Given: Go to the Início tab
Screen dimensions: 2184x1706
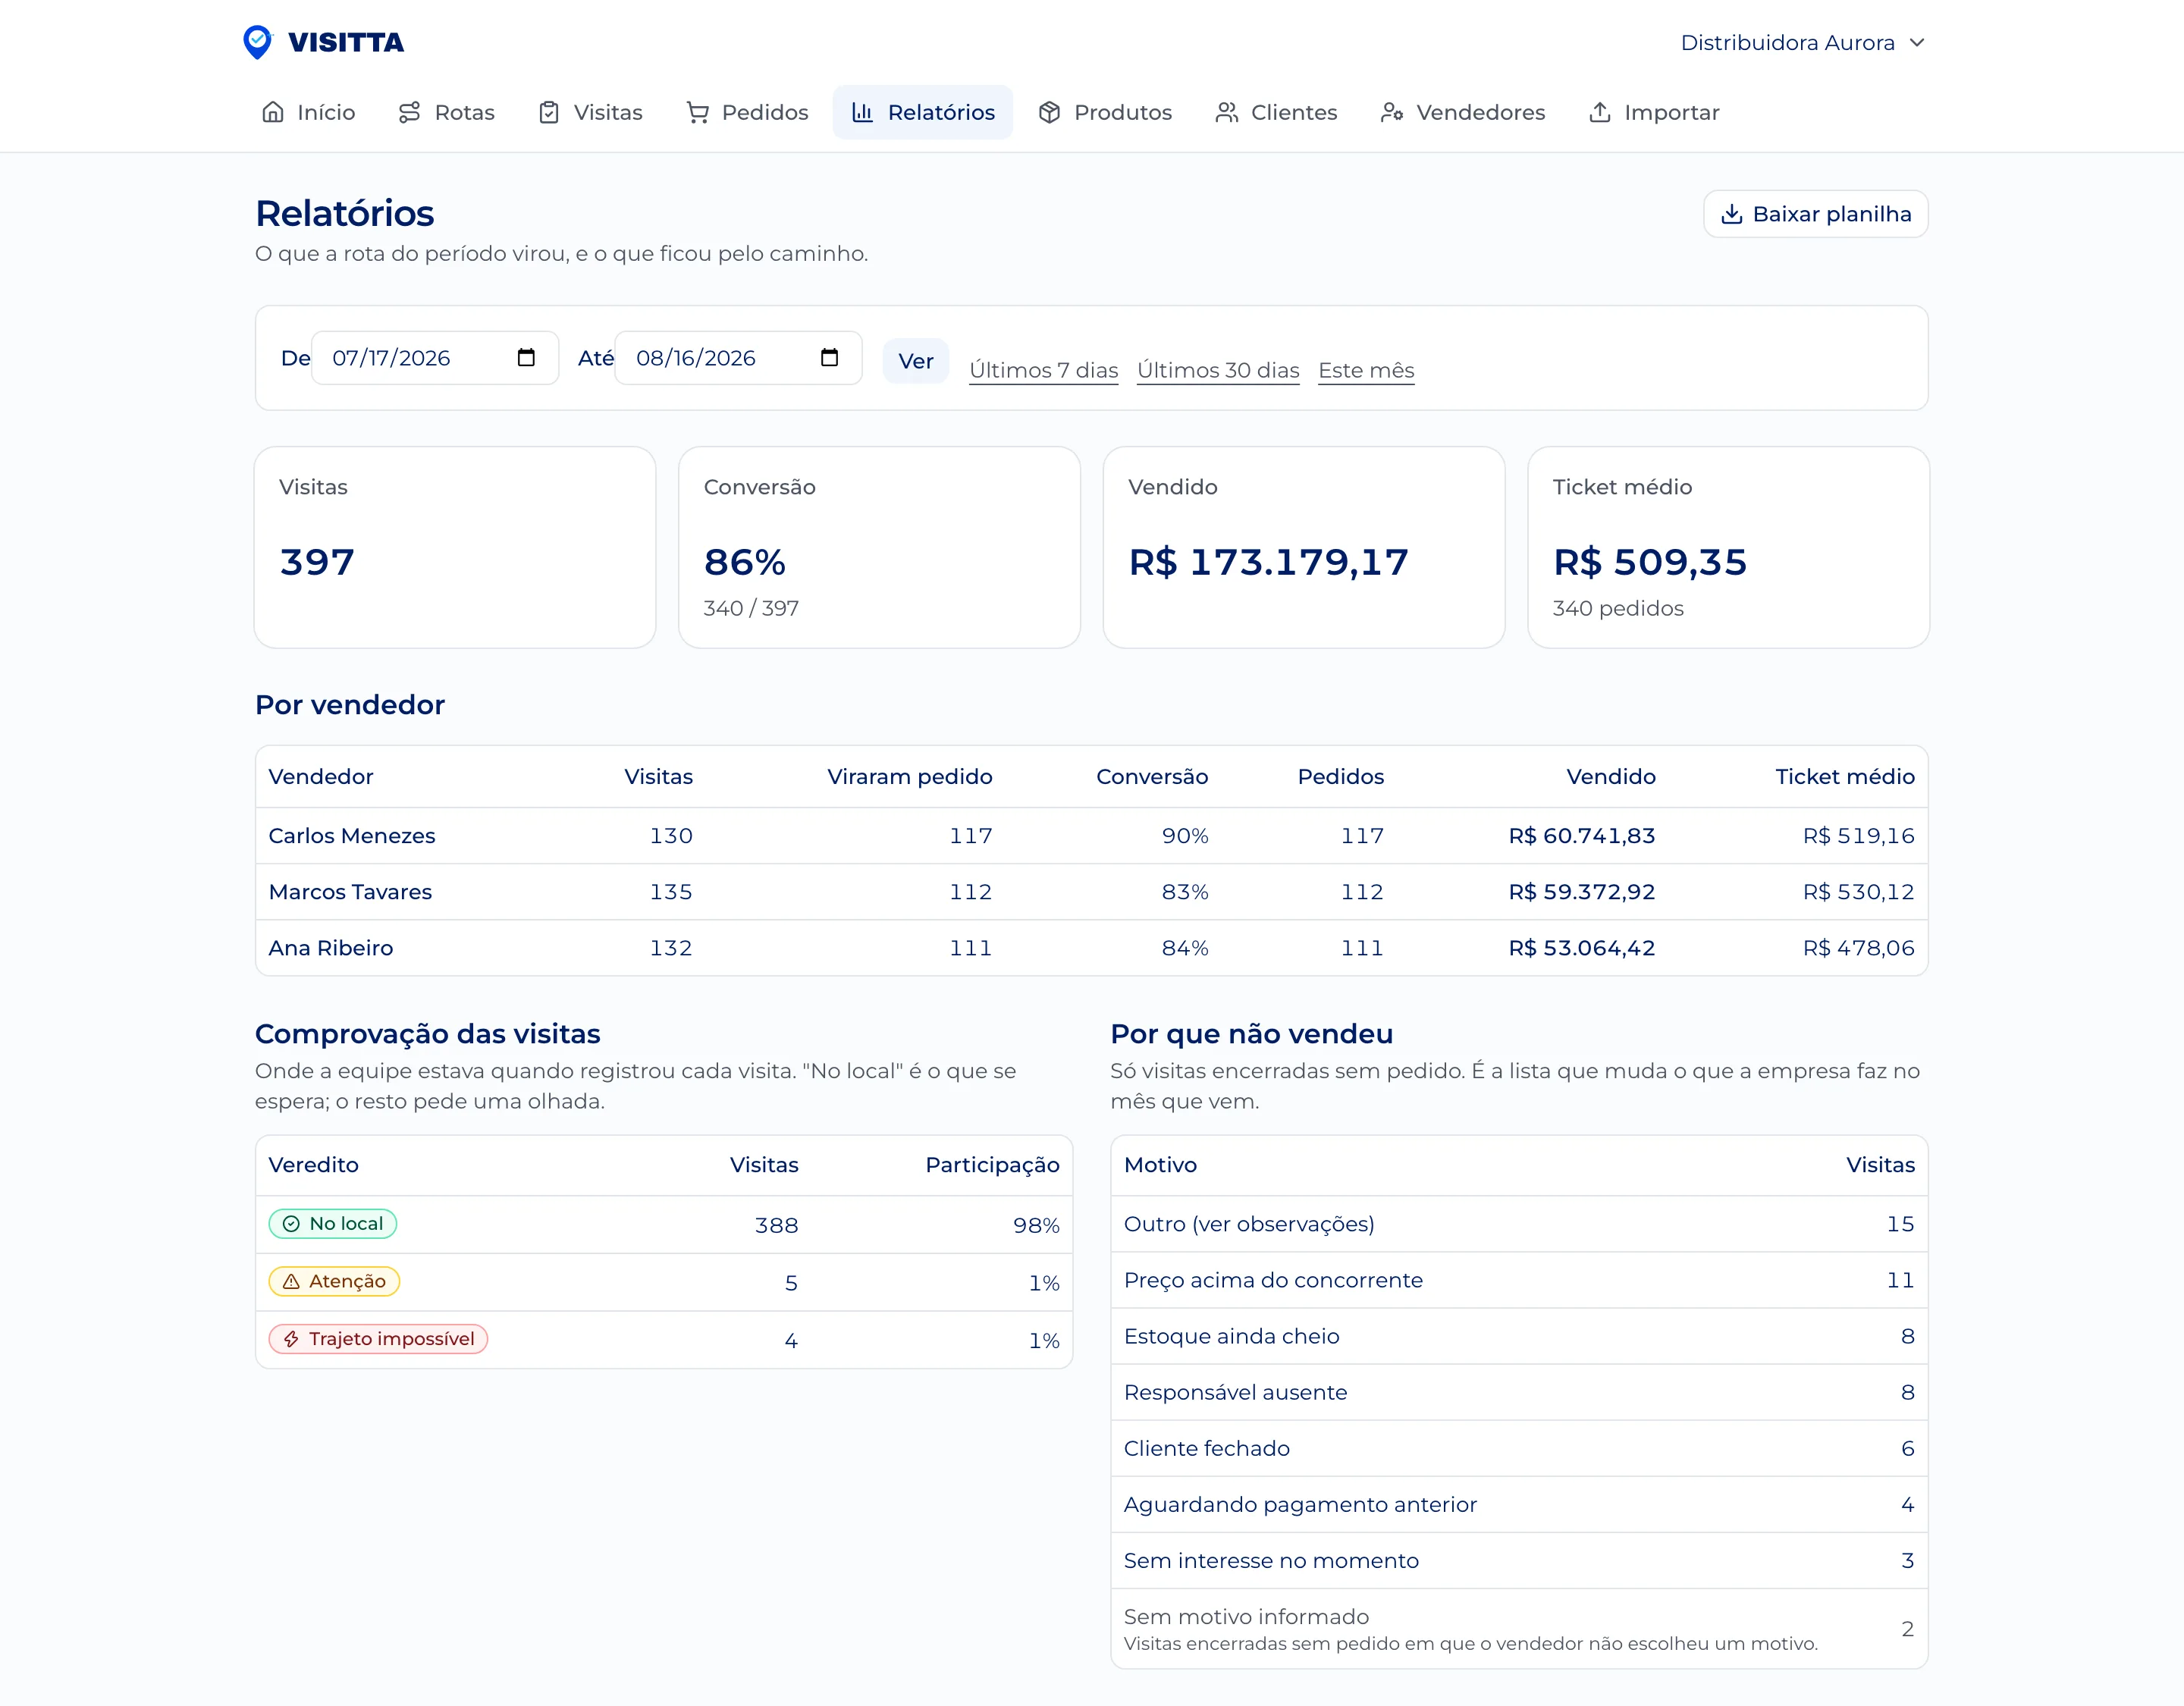Looking at the screenshot, I should click(x=308, y=112).
